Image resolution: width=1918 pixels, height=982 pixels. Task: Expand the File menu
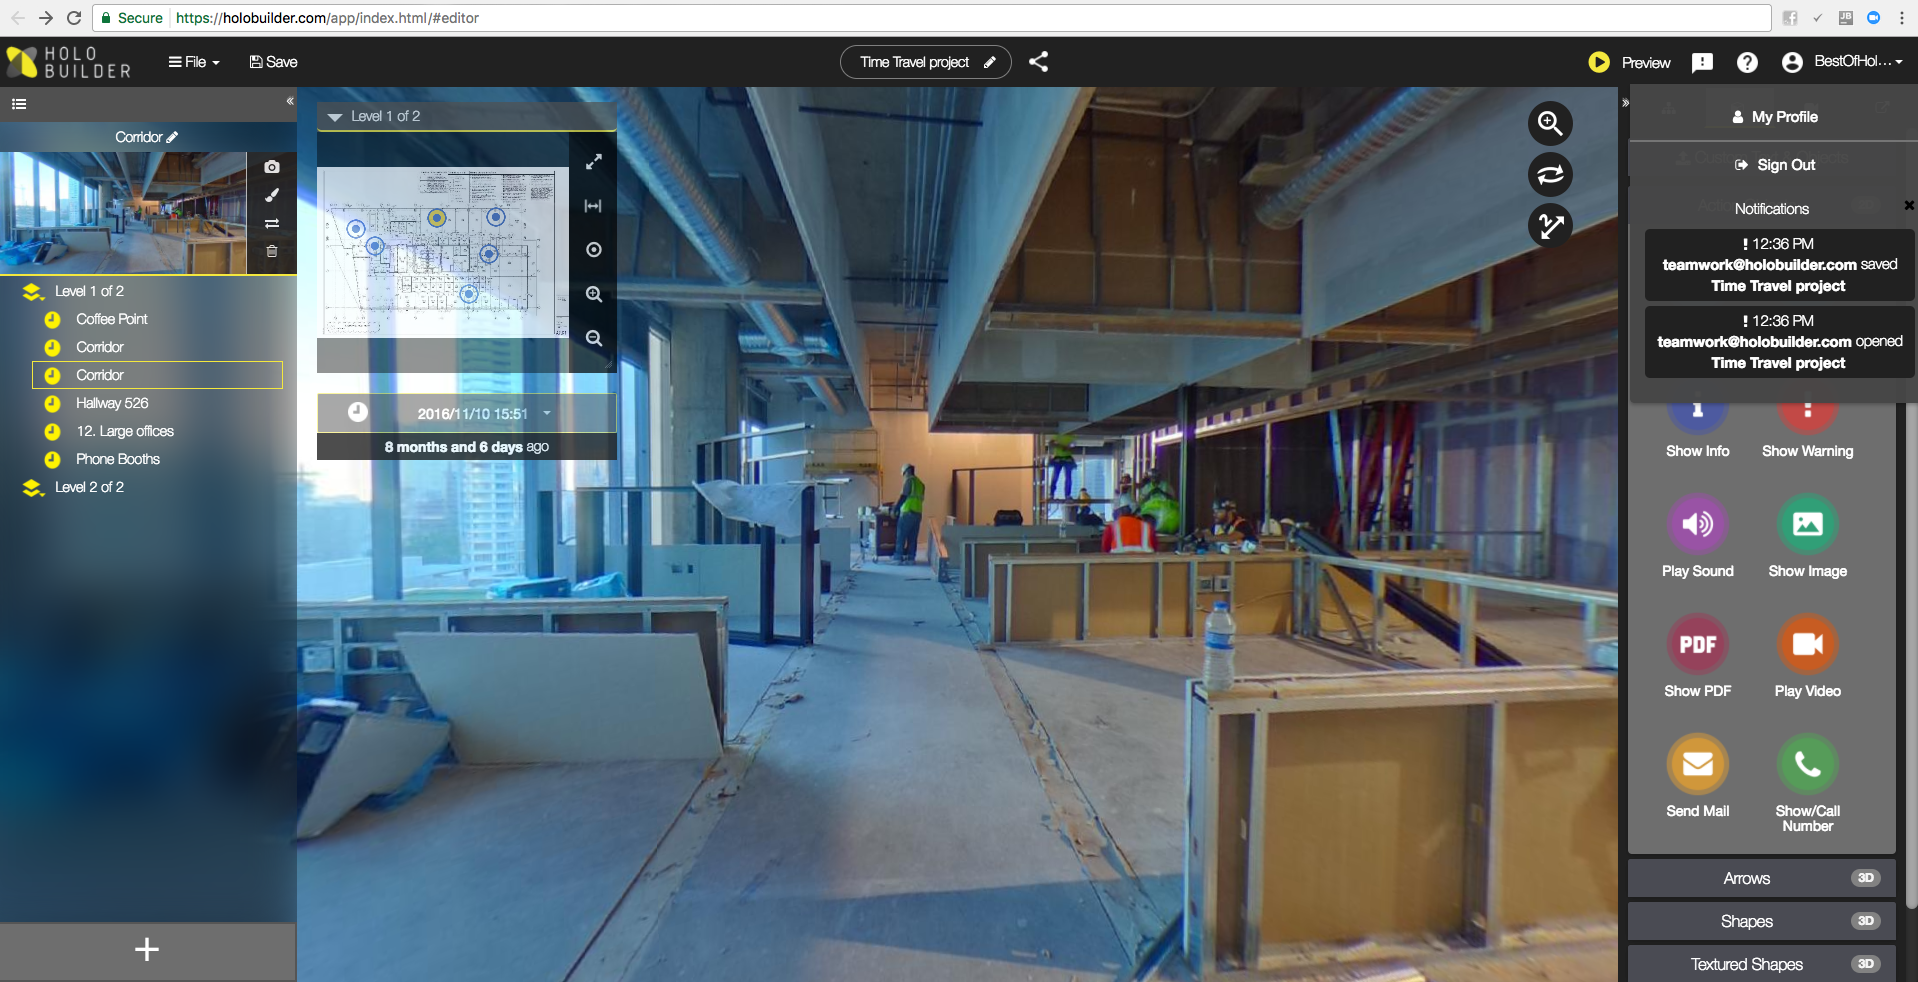pos(193,61)
